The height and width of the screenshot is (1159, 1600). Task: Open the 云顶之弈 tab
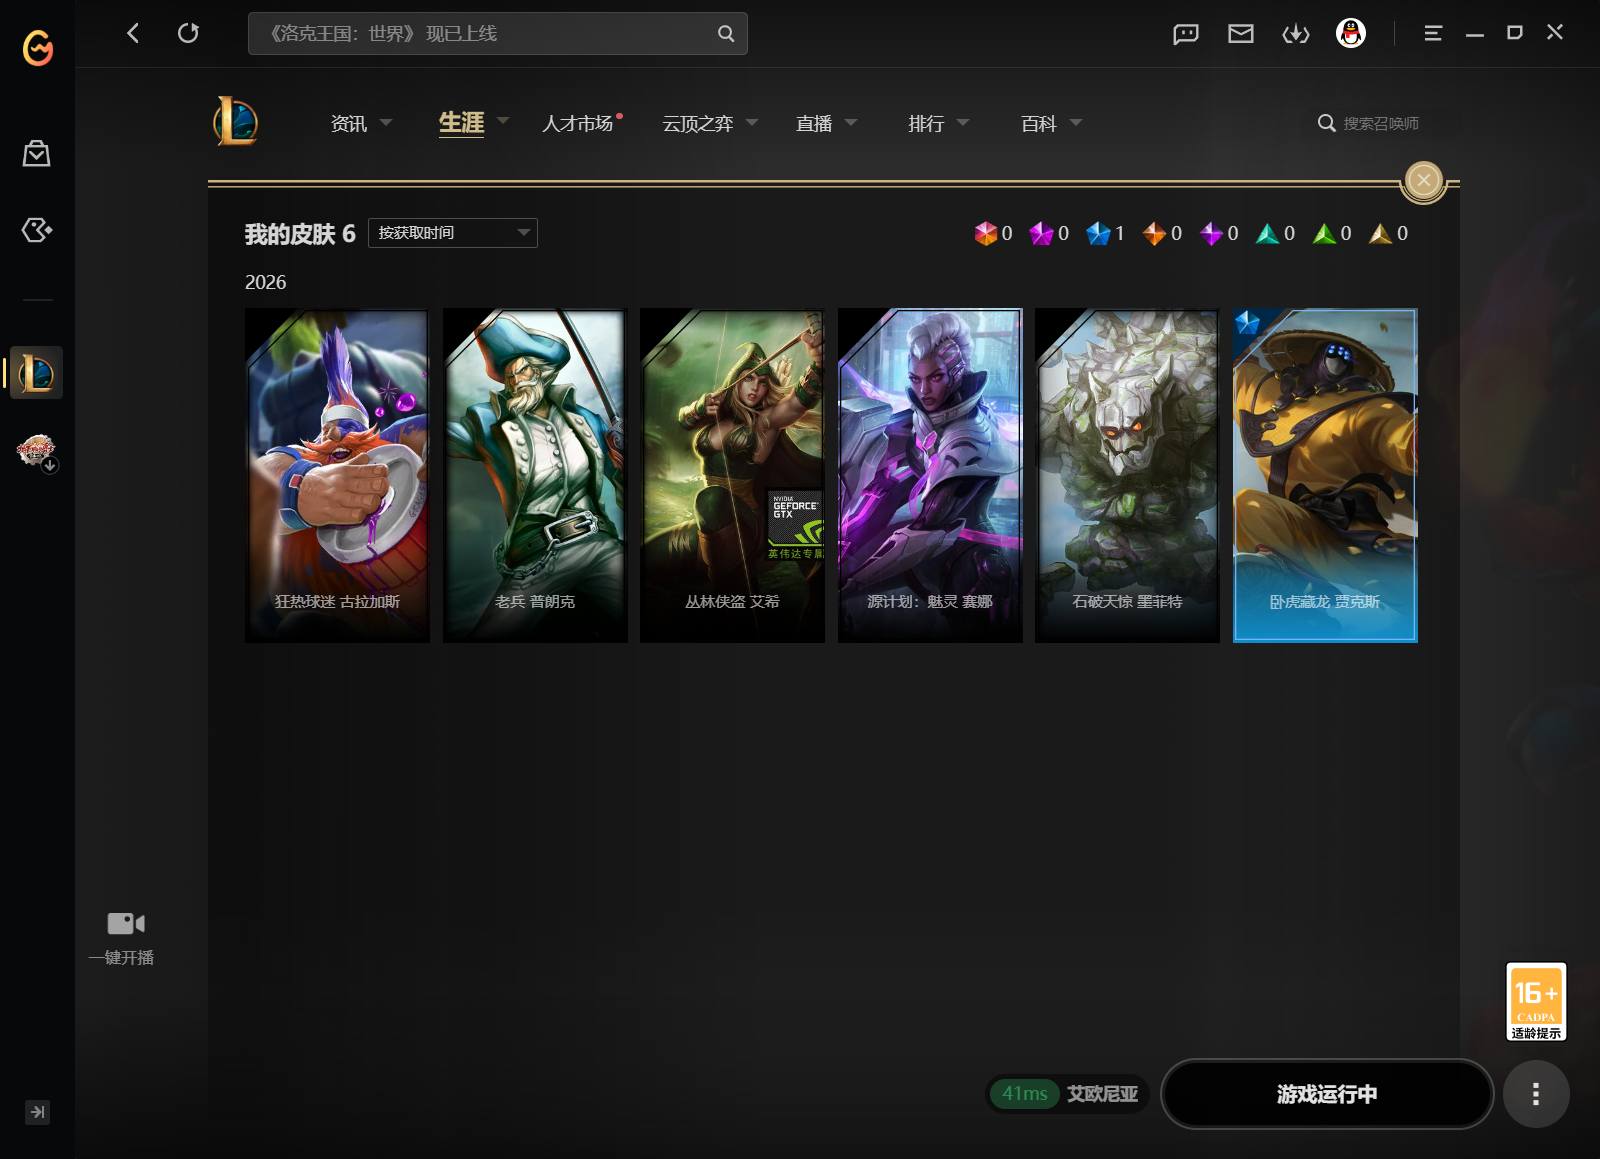tap(698, 123)
